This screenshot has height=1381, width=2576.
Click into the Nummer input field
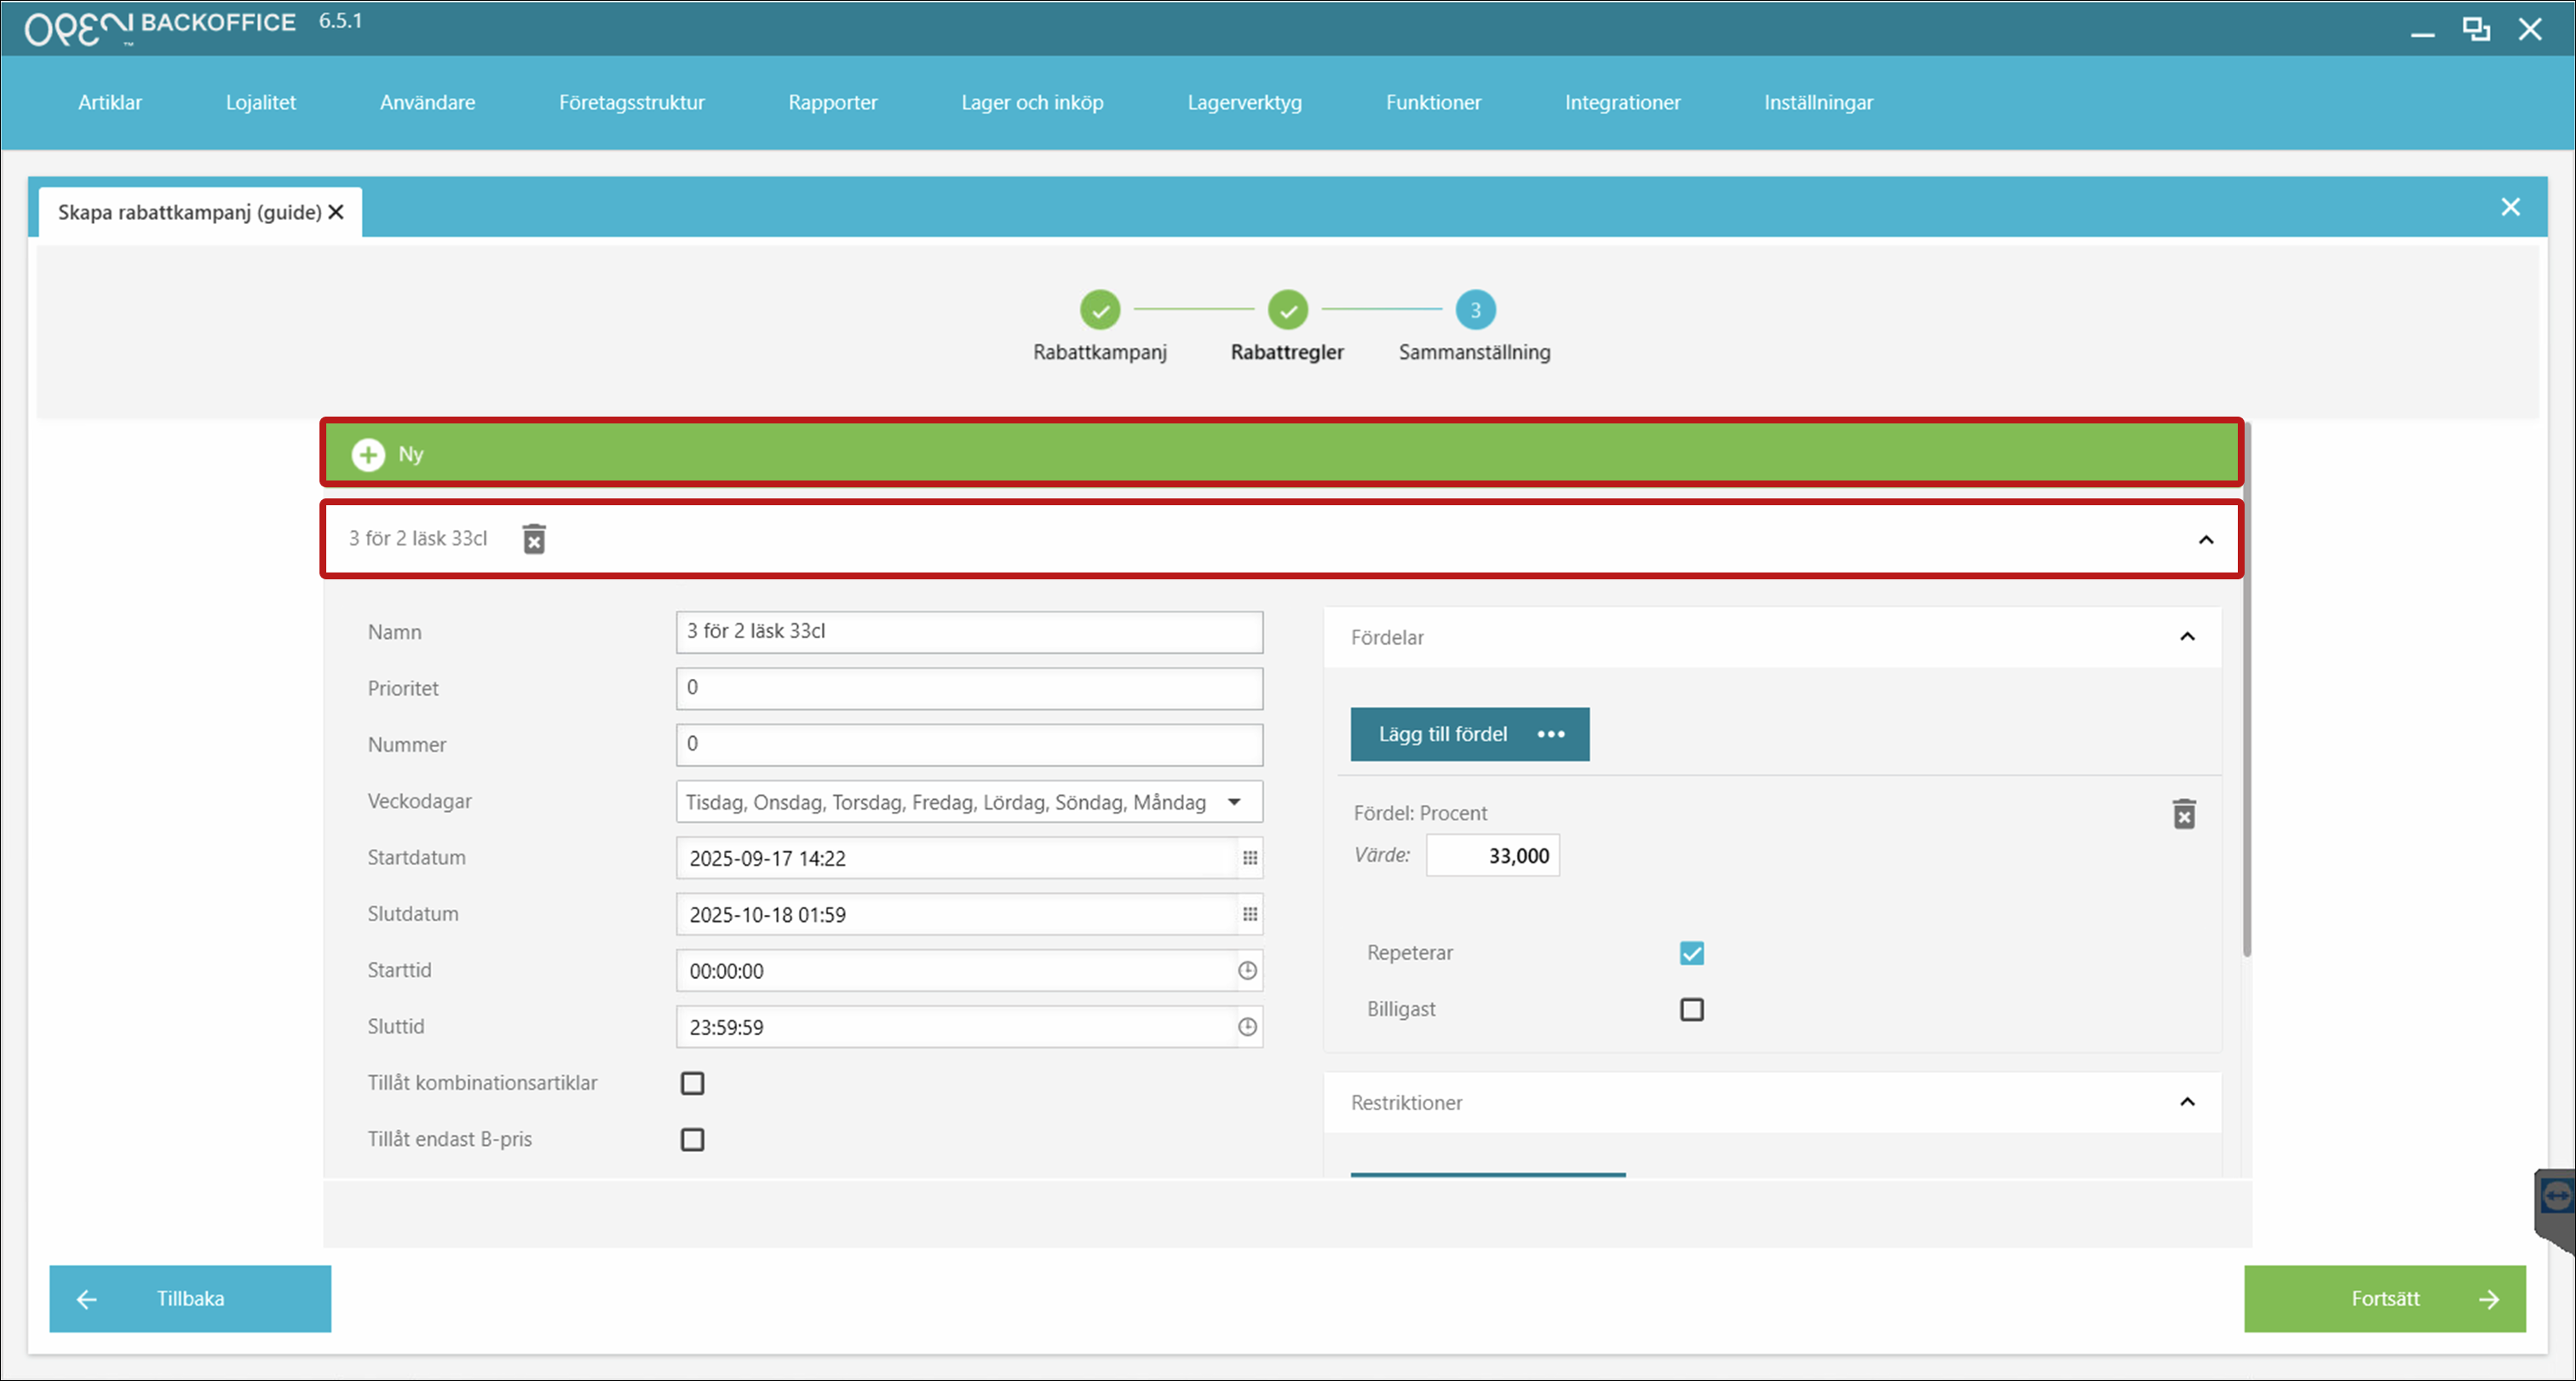[969, 745]
